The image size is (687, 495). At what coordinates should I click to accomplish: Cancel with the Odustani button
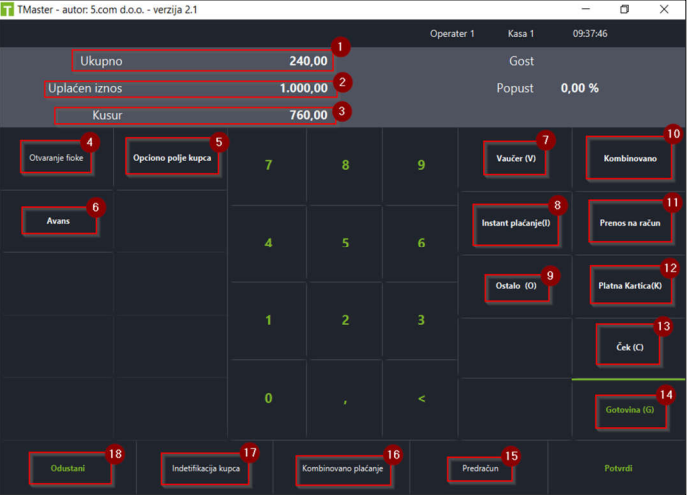tap(67, 468)
